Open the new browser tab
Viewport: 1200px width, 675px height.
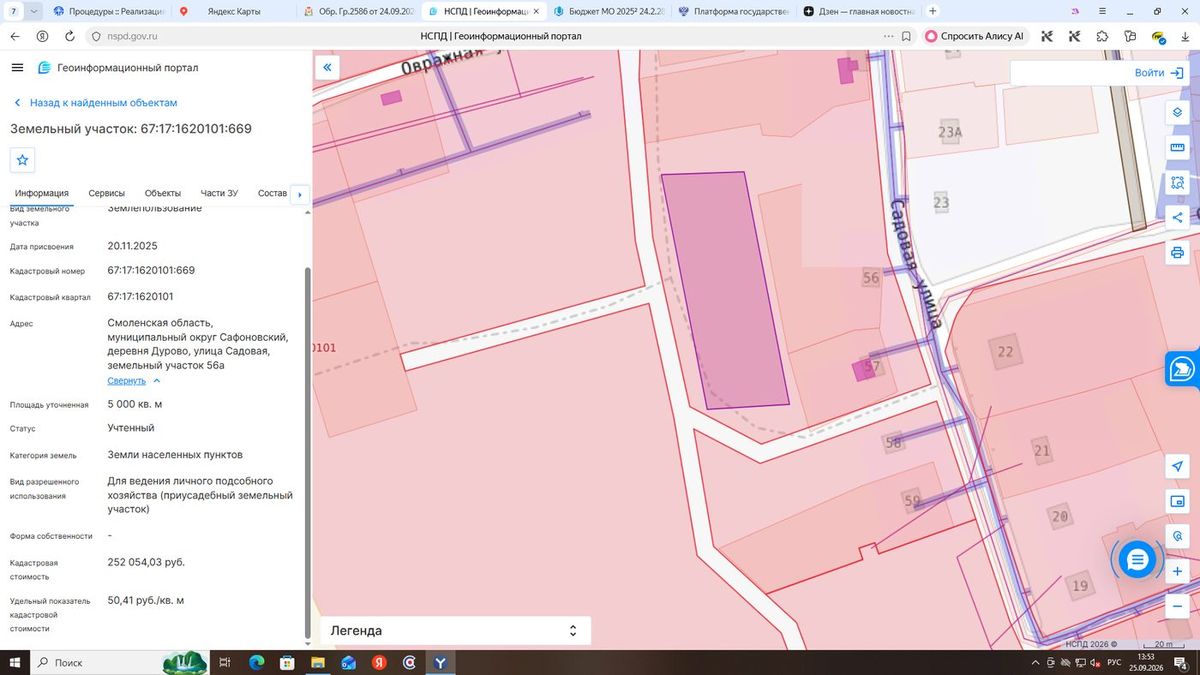[x=933, y=11]
